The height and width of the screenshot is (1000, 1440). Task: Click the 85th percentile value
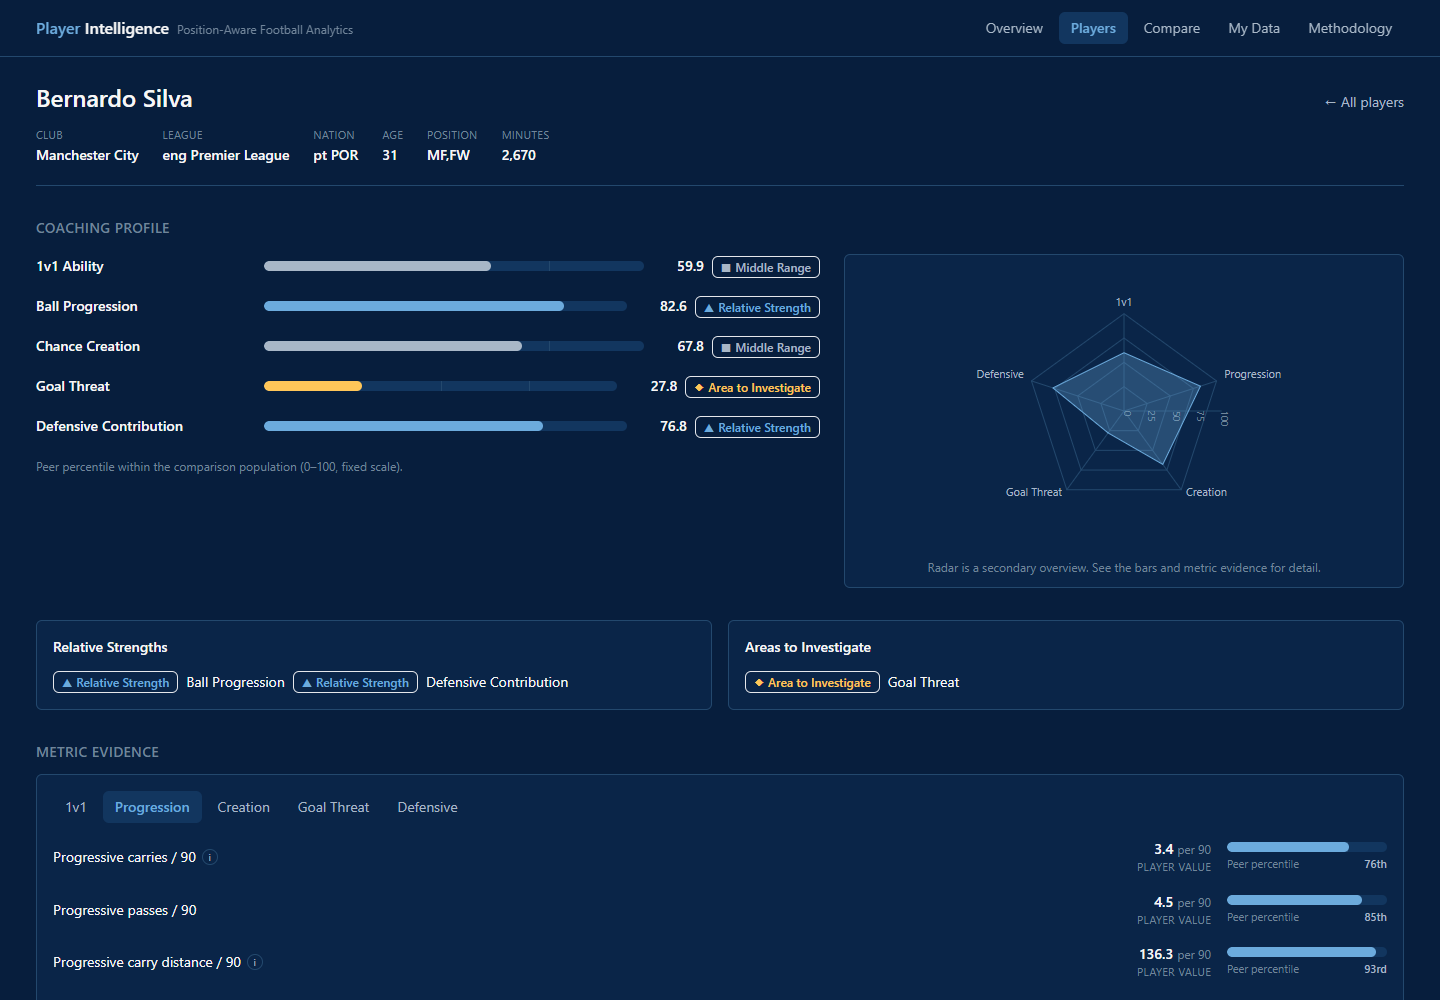click(1375, 917)
